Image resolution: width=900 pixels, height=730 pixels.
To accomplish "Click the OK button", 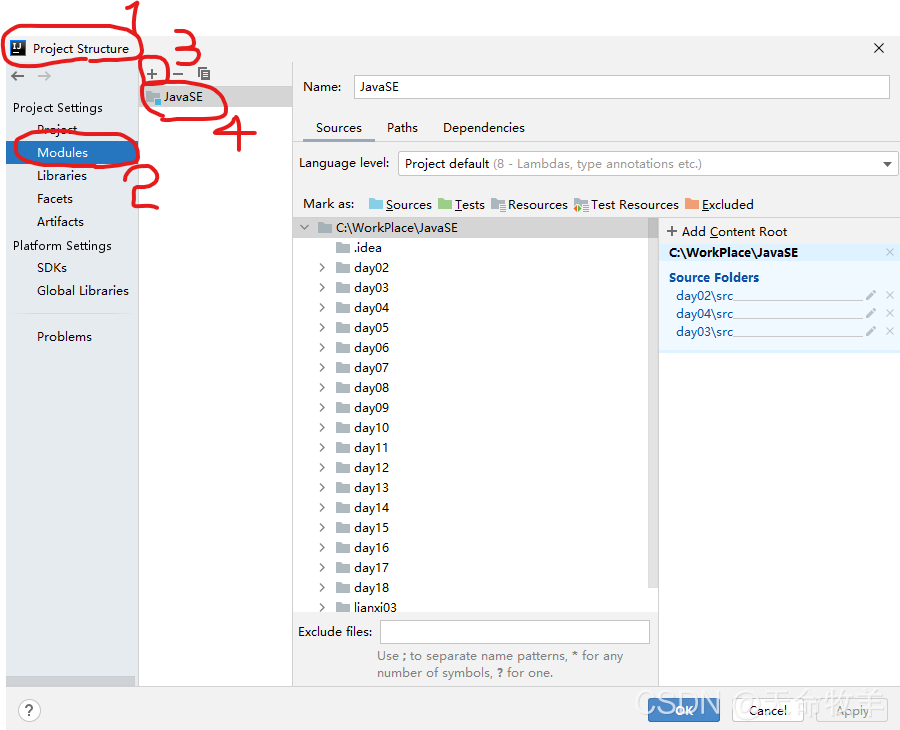I will (x=684, y=710).
